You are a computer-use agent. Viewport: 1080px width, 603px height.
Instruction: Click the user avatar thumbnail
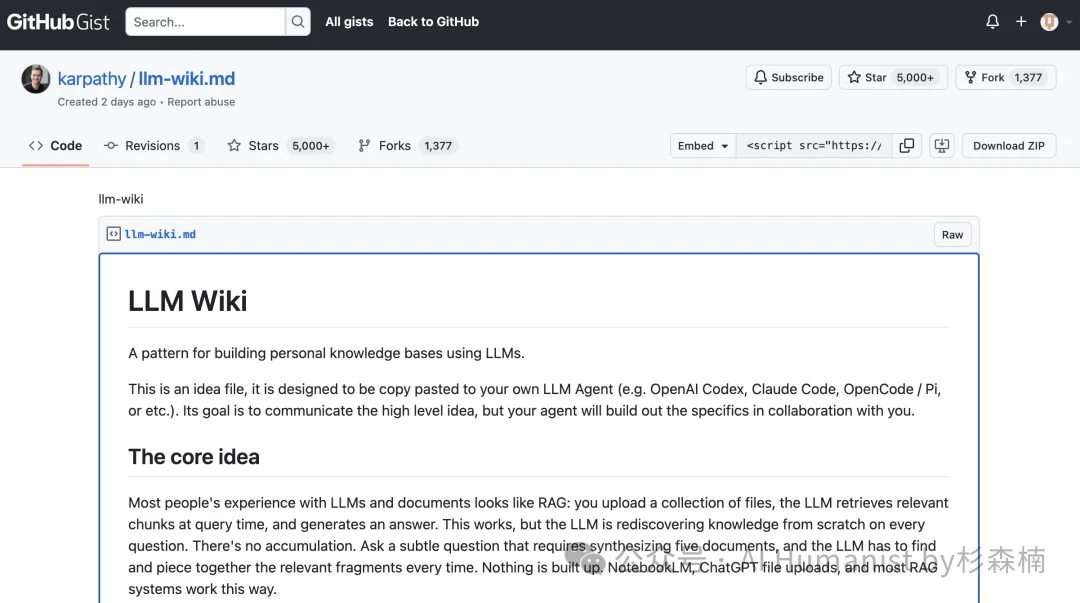tap(35, 78)
